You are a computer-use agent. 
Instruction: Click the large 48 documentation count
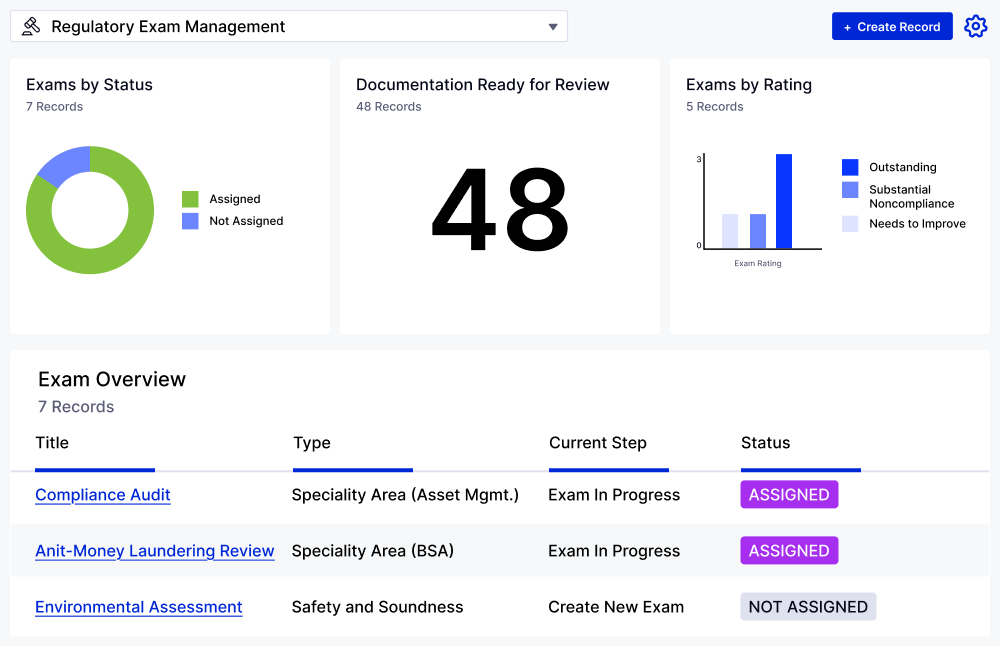click(x=500, y=210)
